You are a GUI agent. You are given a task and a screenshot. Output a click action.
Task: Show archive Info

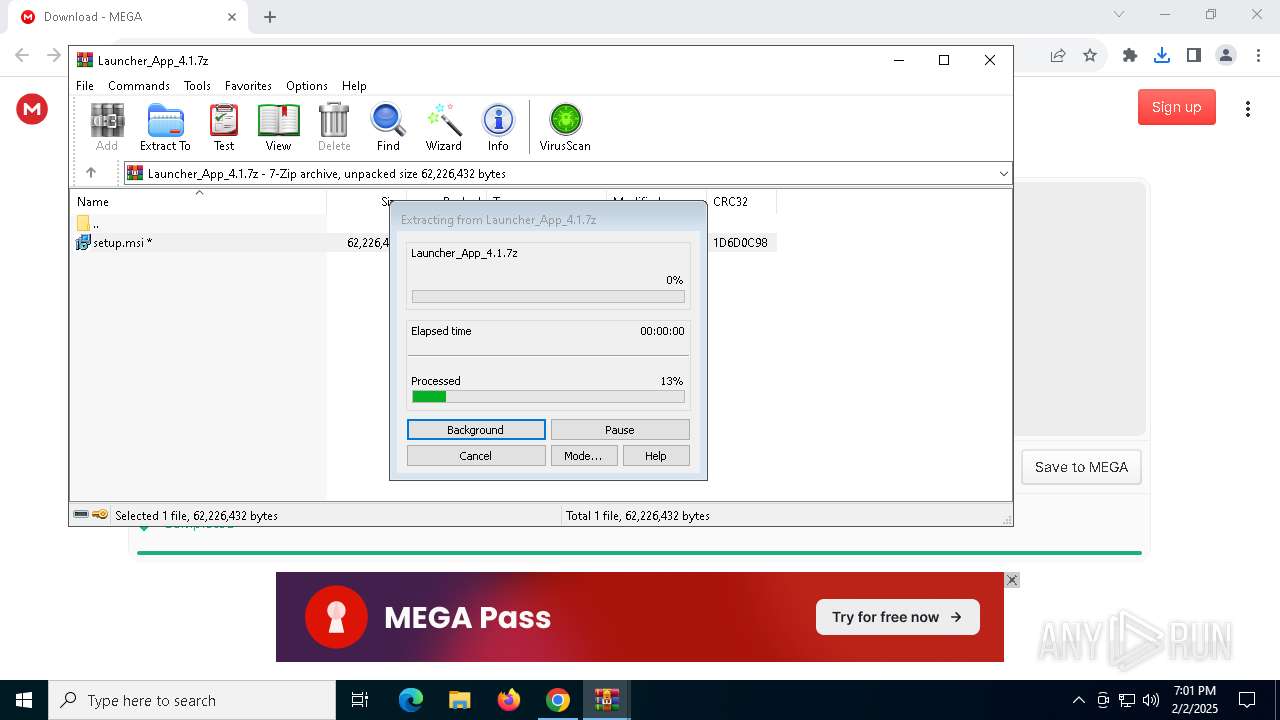pos(498,127)
